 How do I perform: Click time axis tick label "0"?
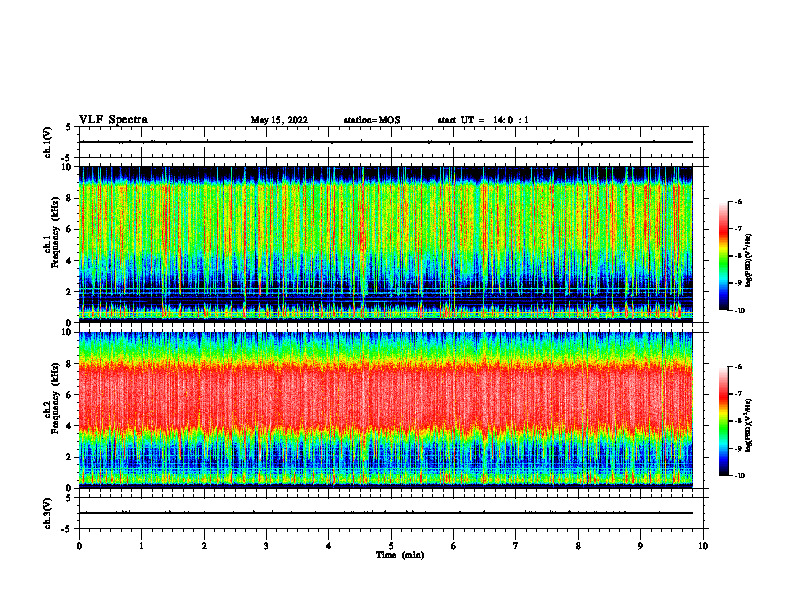tap(79, 546)
